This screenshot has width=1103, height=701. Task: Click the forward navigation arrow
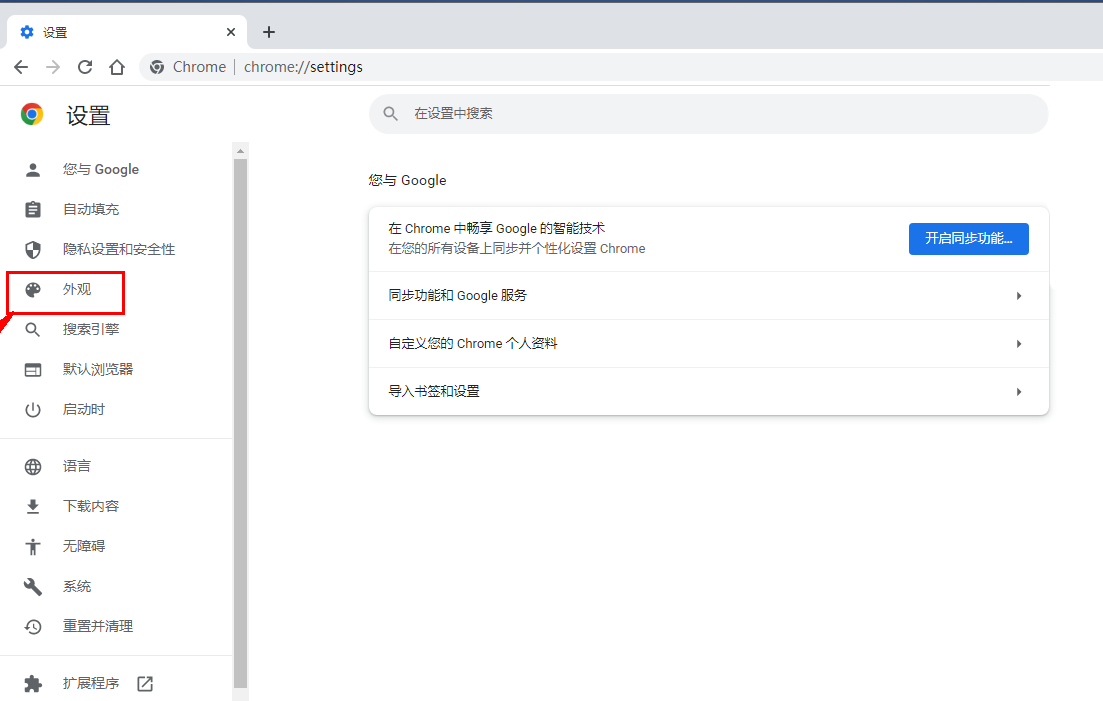pyautogui.click(x=53, y=67)
